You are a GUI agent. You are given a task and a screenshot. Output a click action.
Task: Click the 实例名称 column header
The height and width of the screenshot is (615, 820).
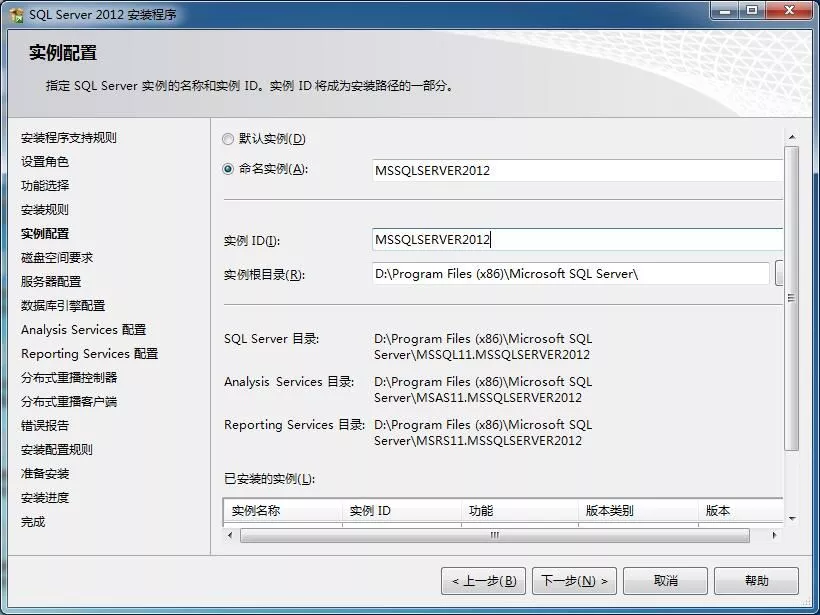coord(282,511)
